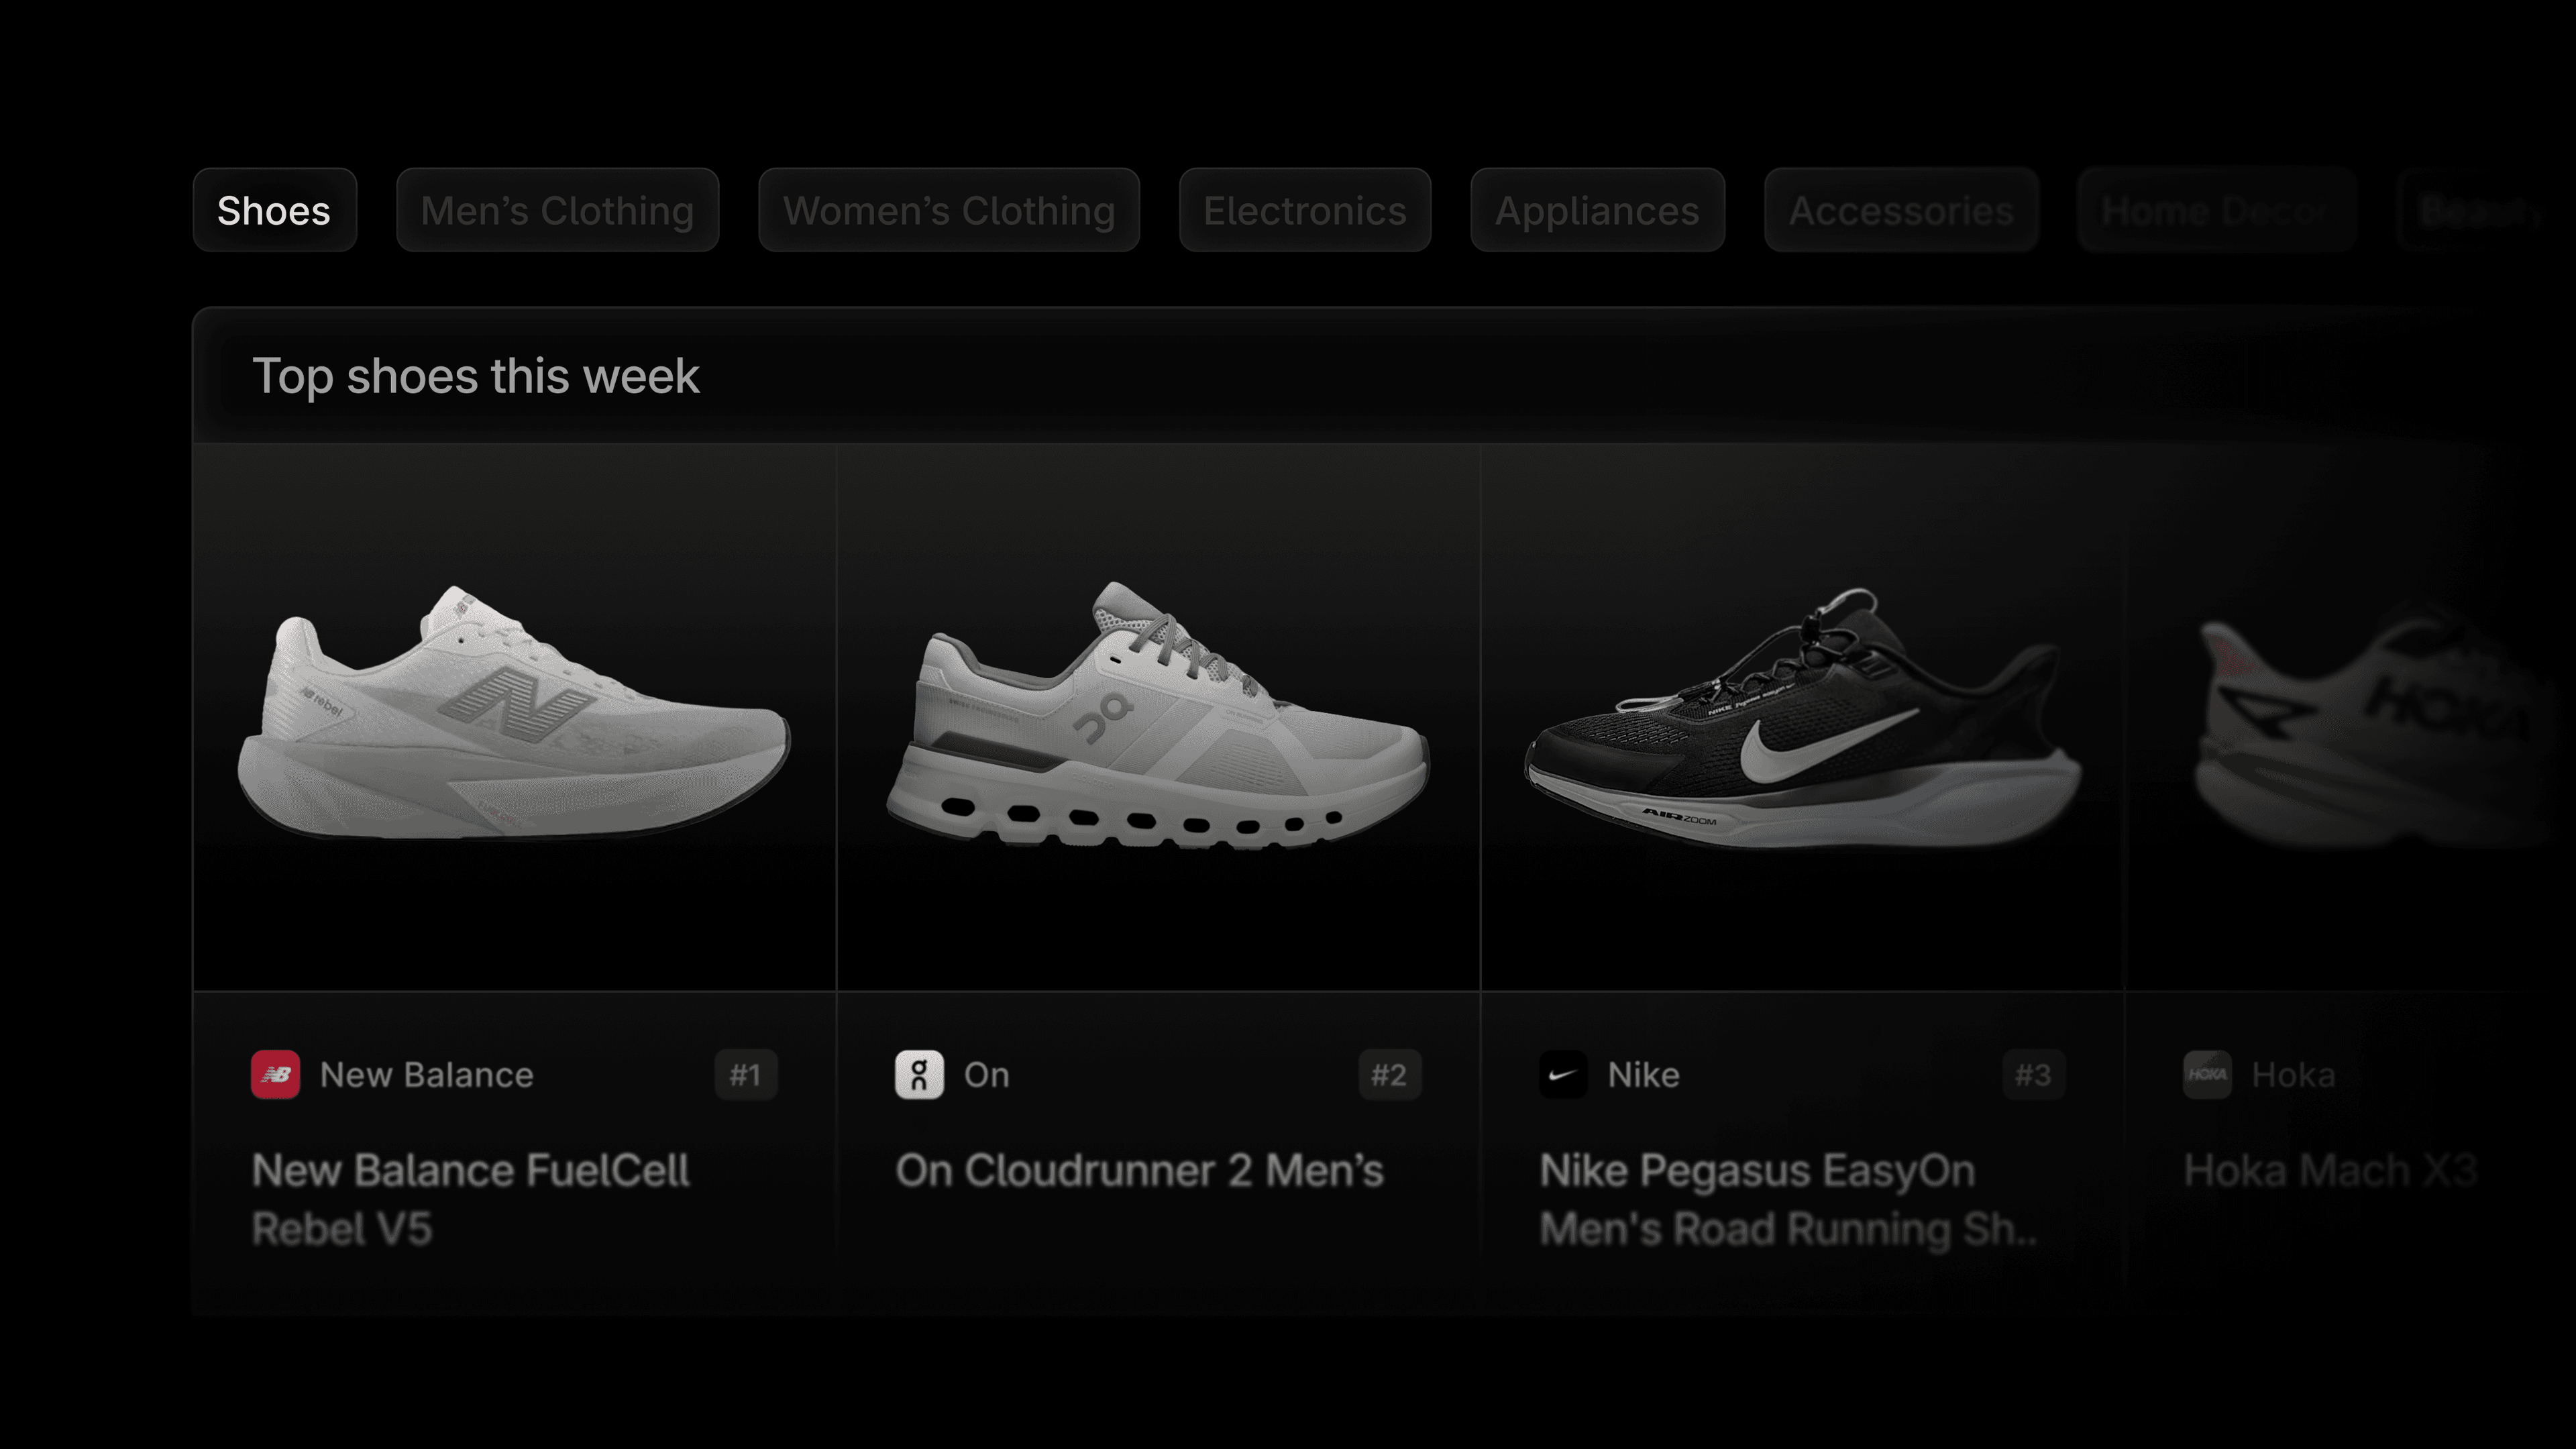Image resolution: width=2576 pixels, height=1449 pixels.
Task: Open the On Cloudrunner shoe image
Action: pyautogui.click(x=1158, y=715)
